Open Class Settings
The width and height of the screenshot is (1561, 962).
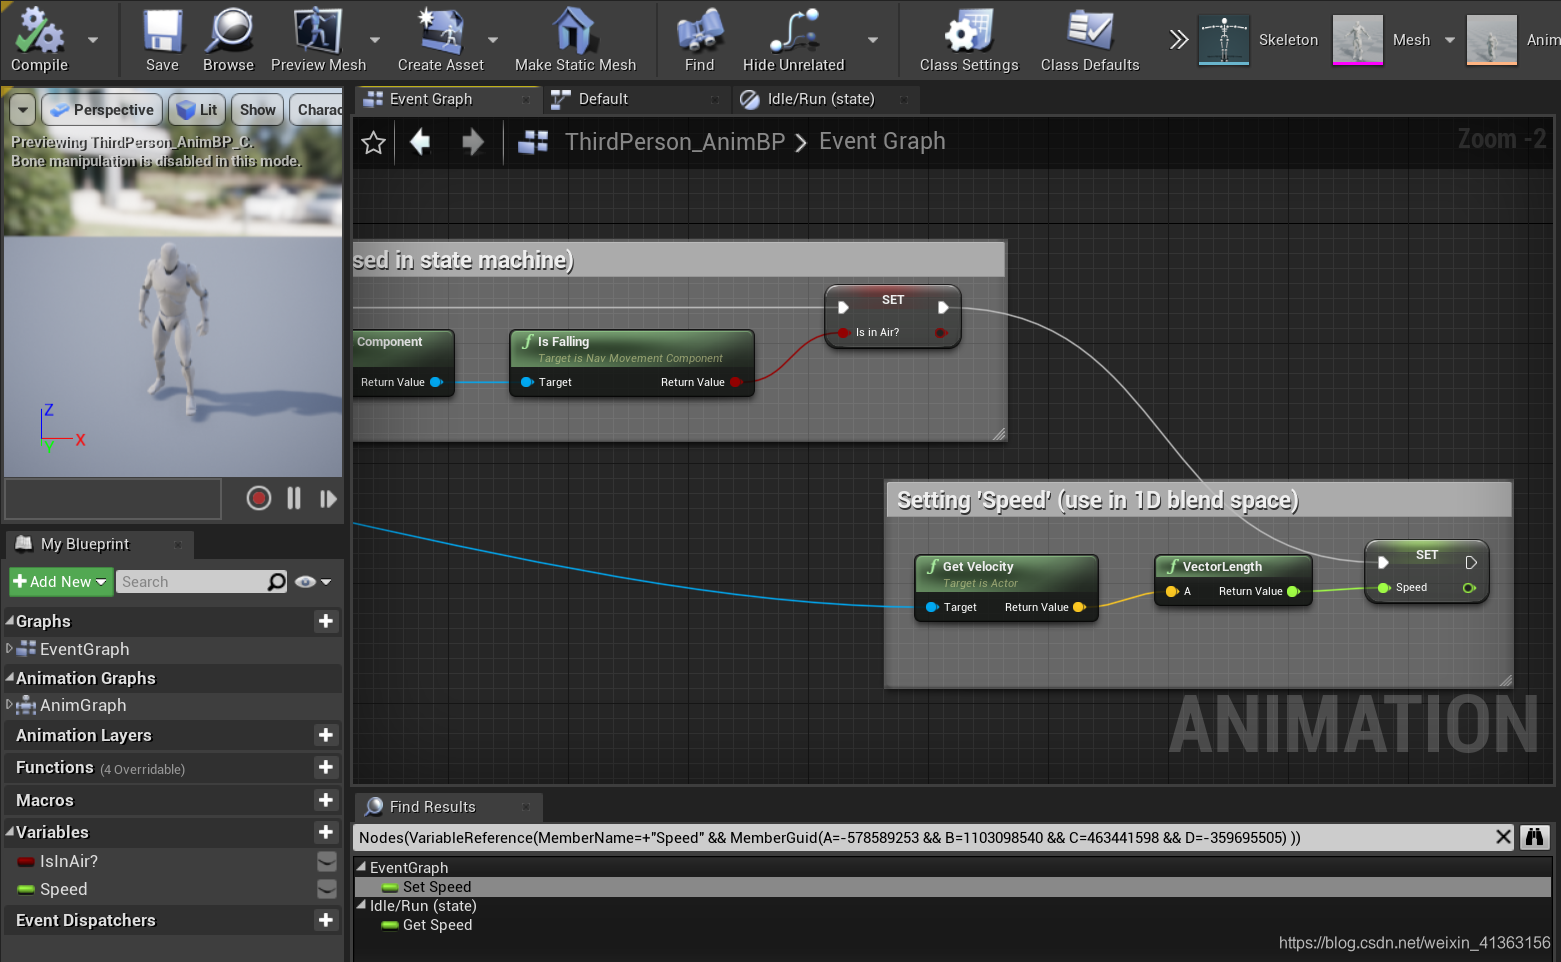[969, 40]
